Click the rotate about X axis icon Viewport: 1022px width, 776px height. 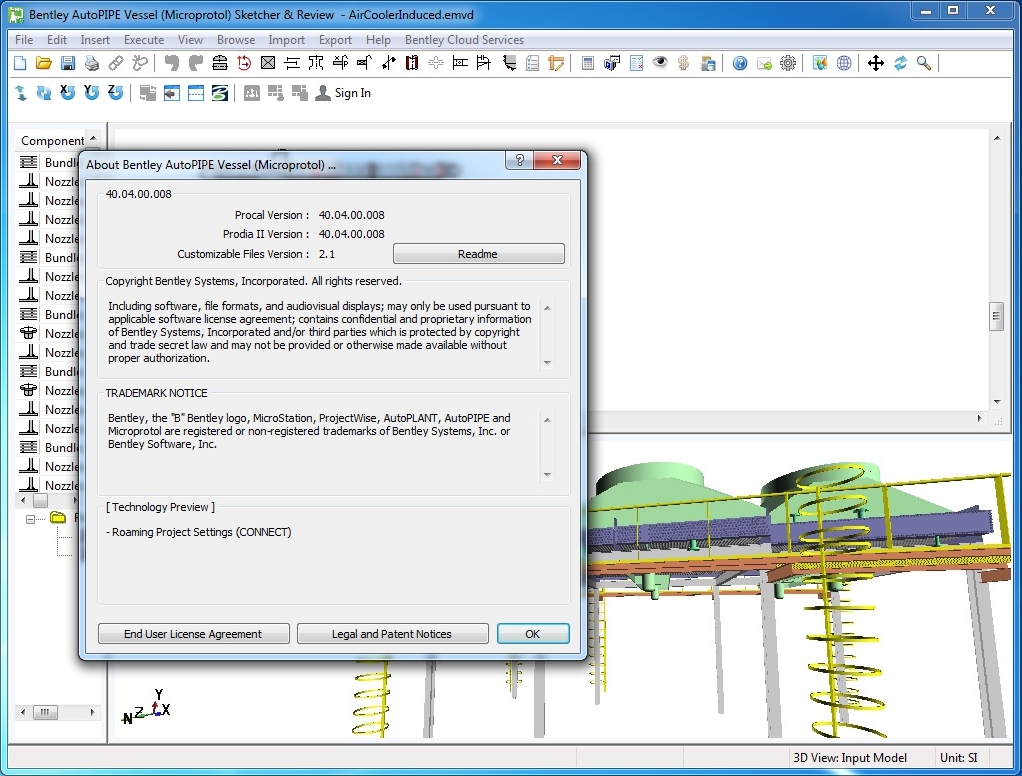[x=67, y=93]
